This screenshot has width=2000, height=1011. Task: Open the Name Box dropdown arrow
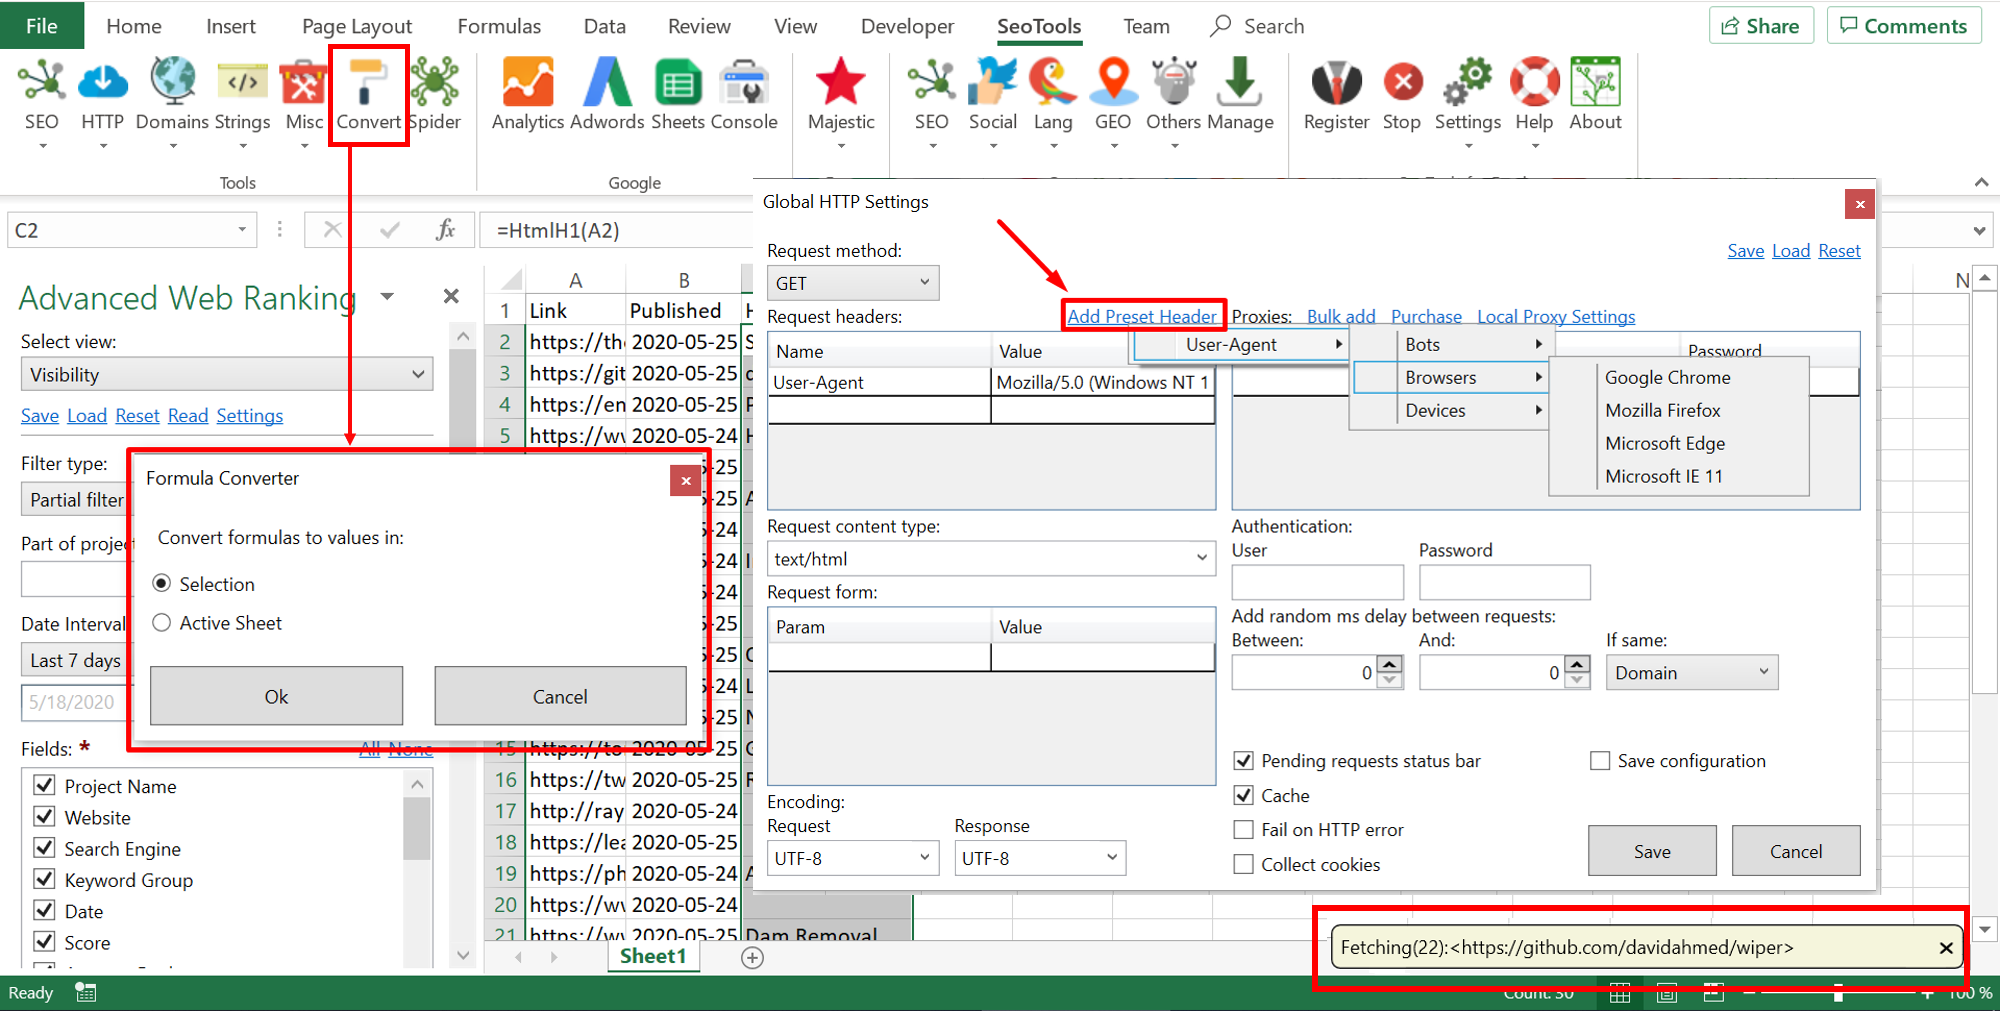point(241,230)
